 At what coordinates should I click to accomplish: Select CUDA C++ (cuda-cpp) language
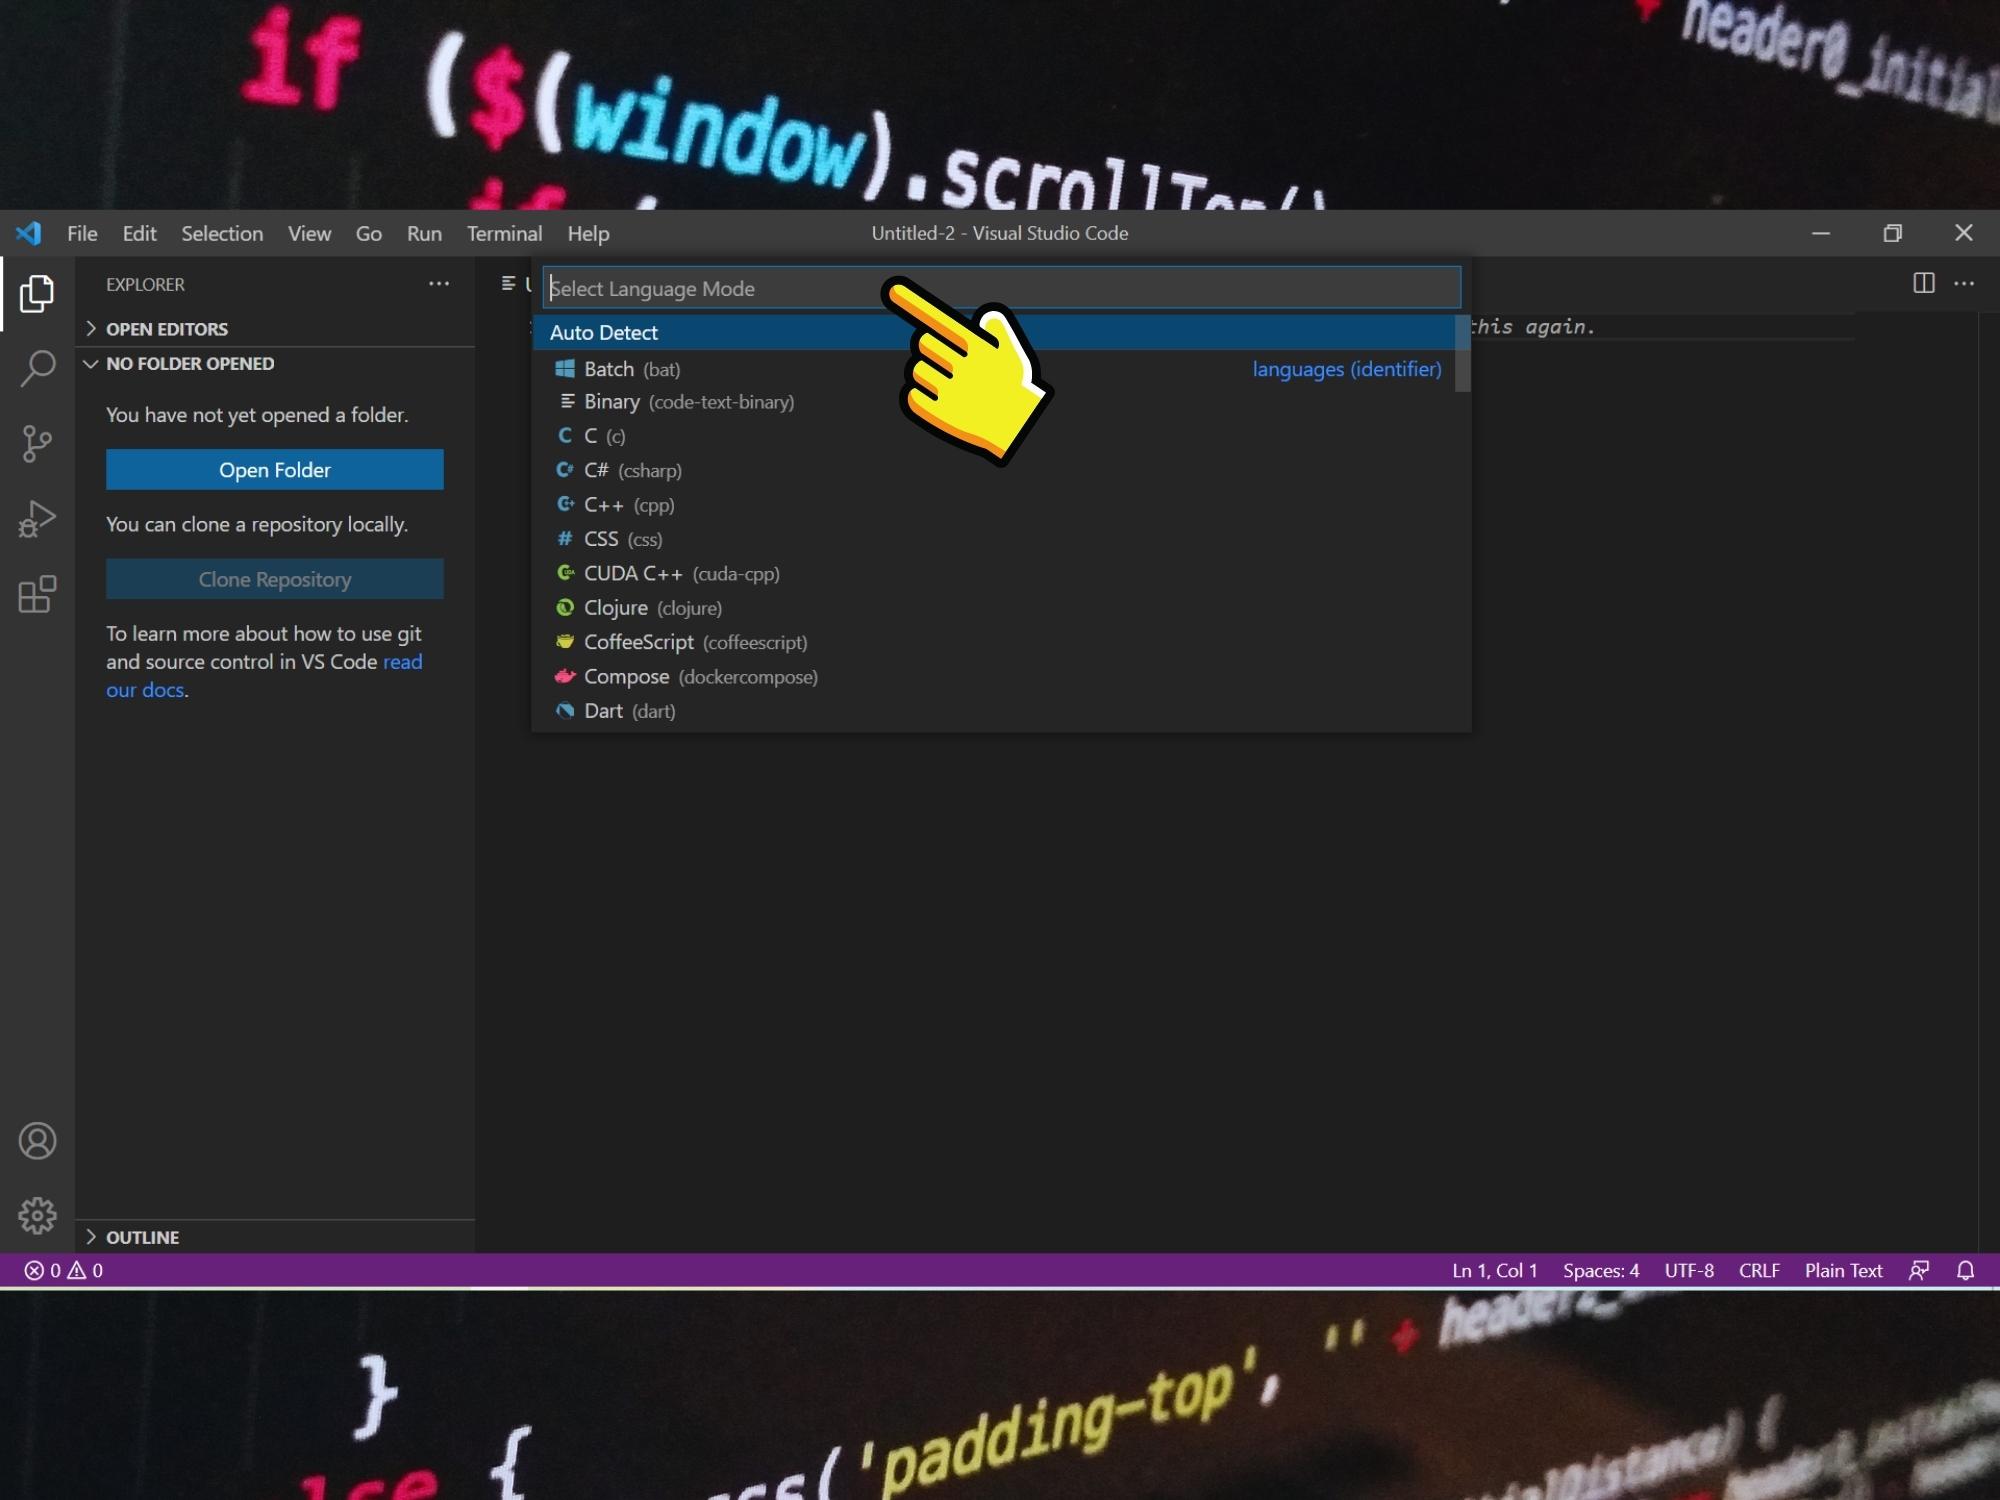[1001, 574]
